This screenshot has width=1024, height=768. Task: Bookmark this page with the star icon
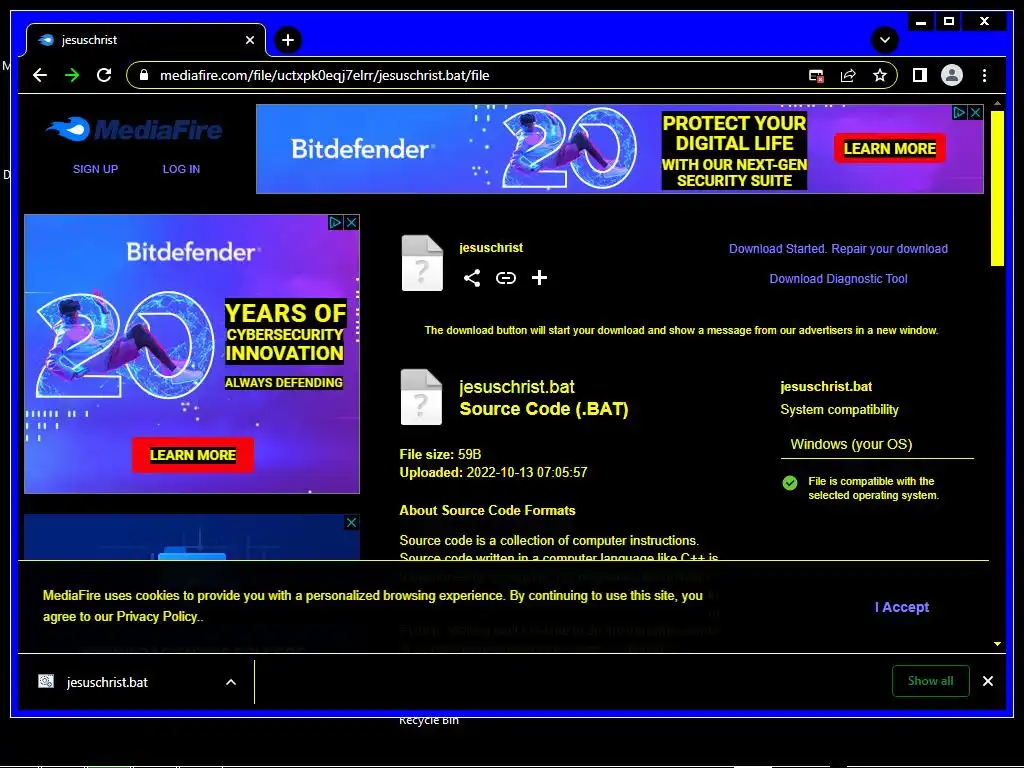coord(880,76)
